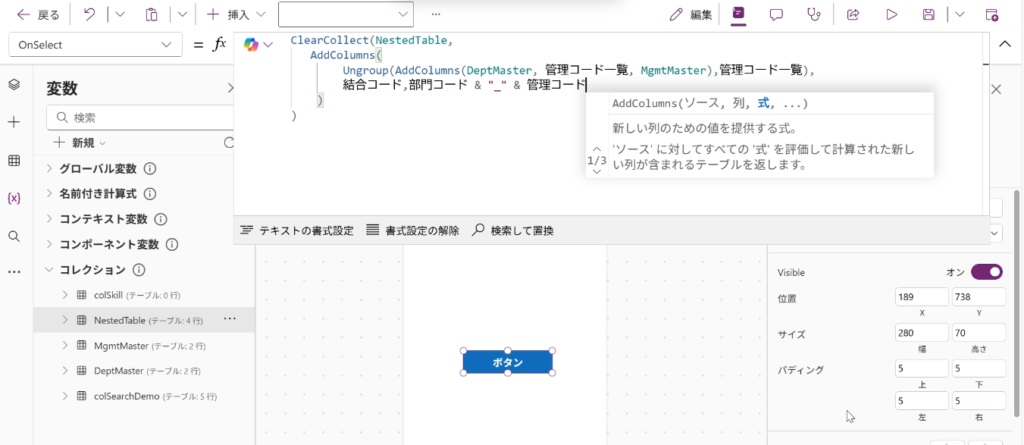Click テキストの書式設定 button
Image resolution: width=1024 pixels, height=445 pixels.
click(297, 230)
